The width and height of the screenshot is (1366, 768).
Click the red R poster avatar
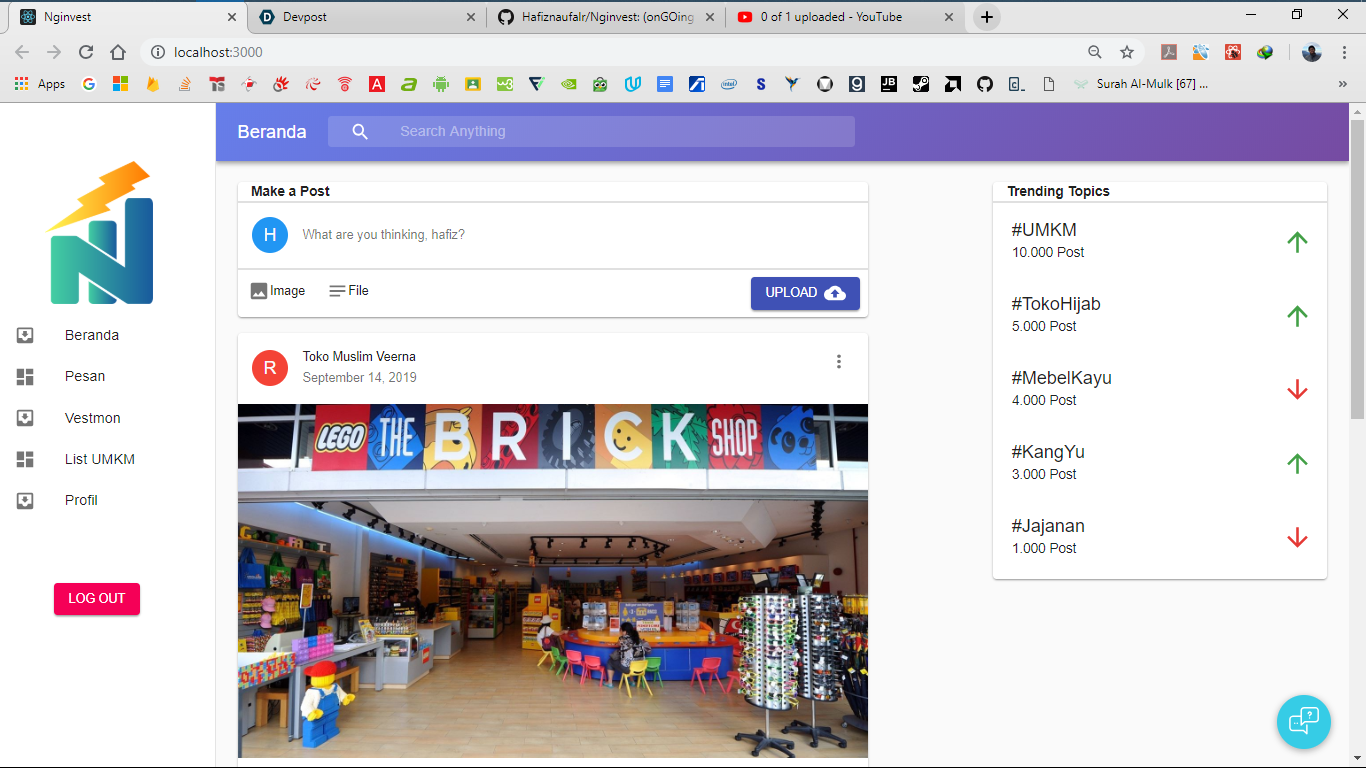coord(269,367)
